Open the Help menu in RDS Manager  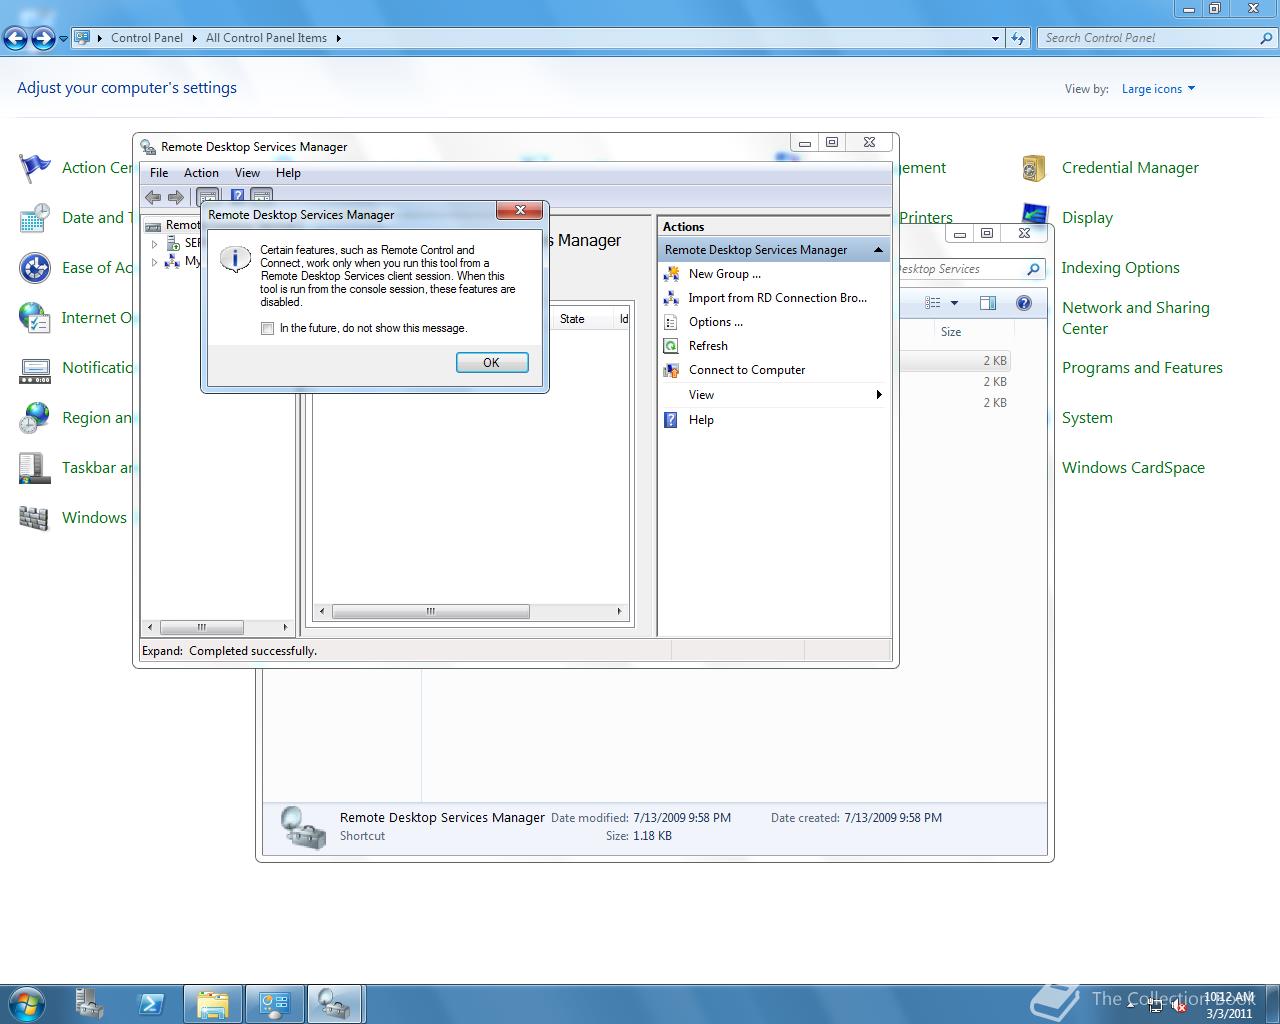pos(288,173)
